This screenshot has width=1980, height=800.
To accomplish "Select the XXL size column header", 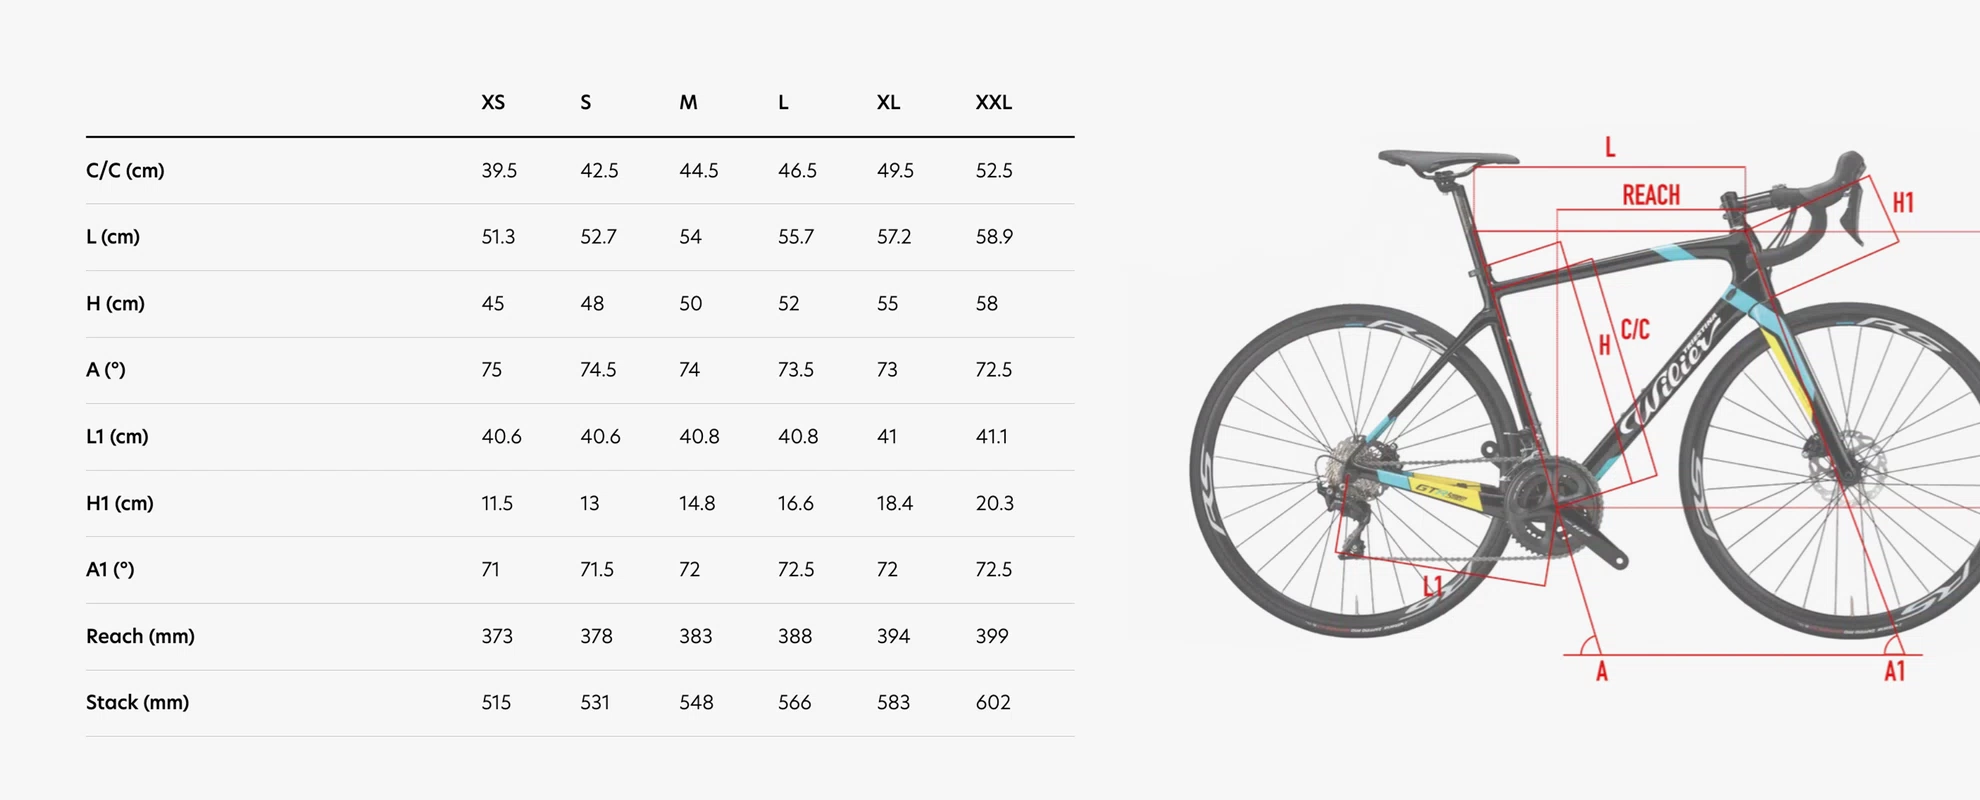I will (994, 103).
